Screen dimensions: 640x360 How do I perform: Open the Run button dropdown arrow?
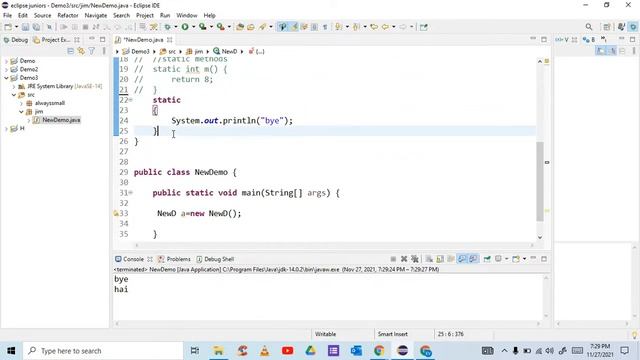tap(193, 27)
